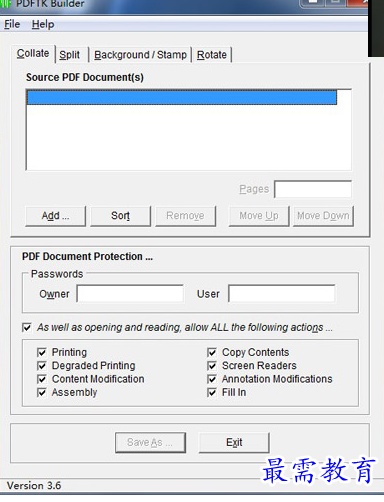Viewport: 384px width, 502px height.
Task: Click the User password field
Action: [282, 294]
